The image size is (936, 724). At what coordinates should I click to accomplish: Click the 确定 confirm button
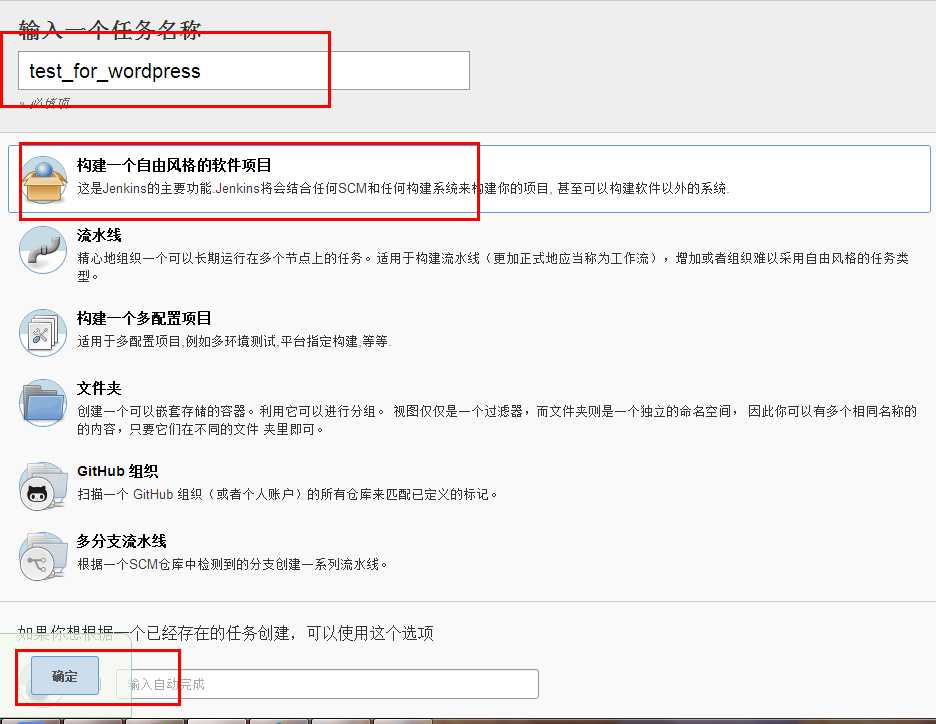pos(65,676)
